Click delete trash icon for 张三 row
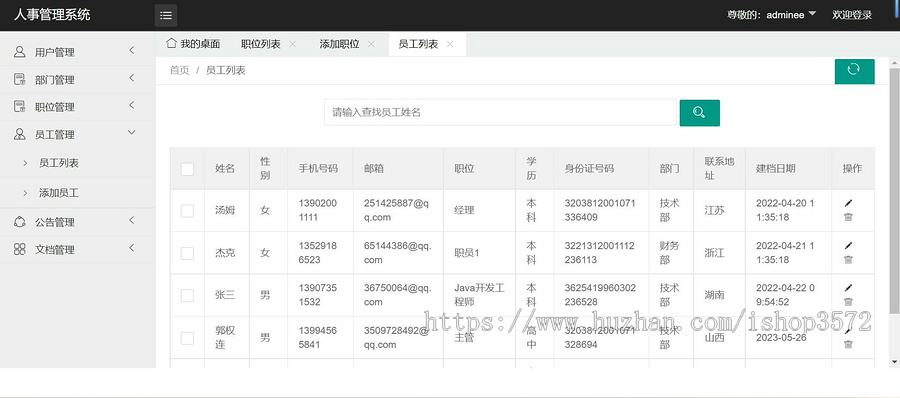Image resolution: width=900 pixels, height=398 pixels. [x=848, y=302]
